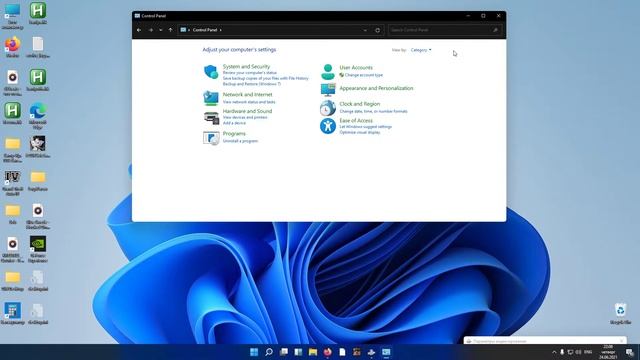Screen dimensions: 640x360
Task: Open Clock and Region icon
Action: [327, 108]
